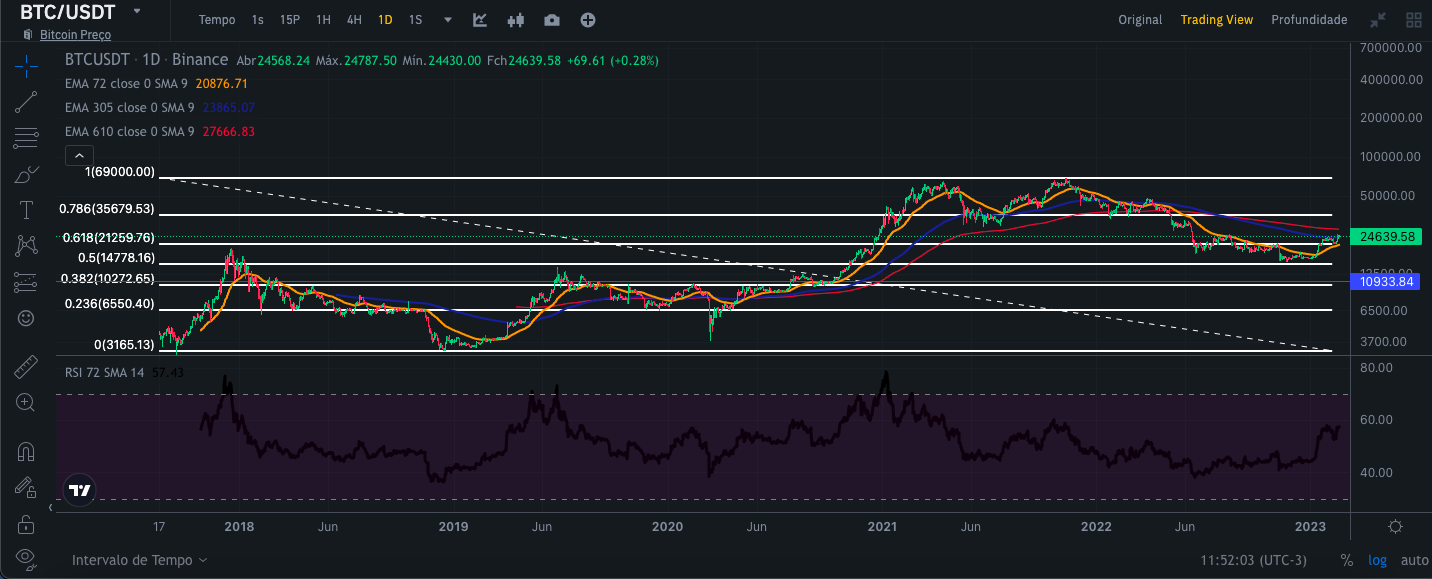Click the 0.786(35679.53) Fibonacci level label
This screenshot has width=1432, height=579.
[107, 209]
